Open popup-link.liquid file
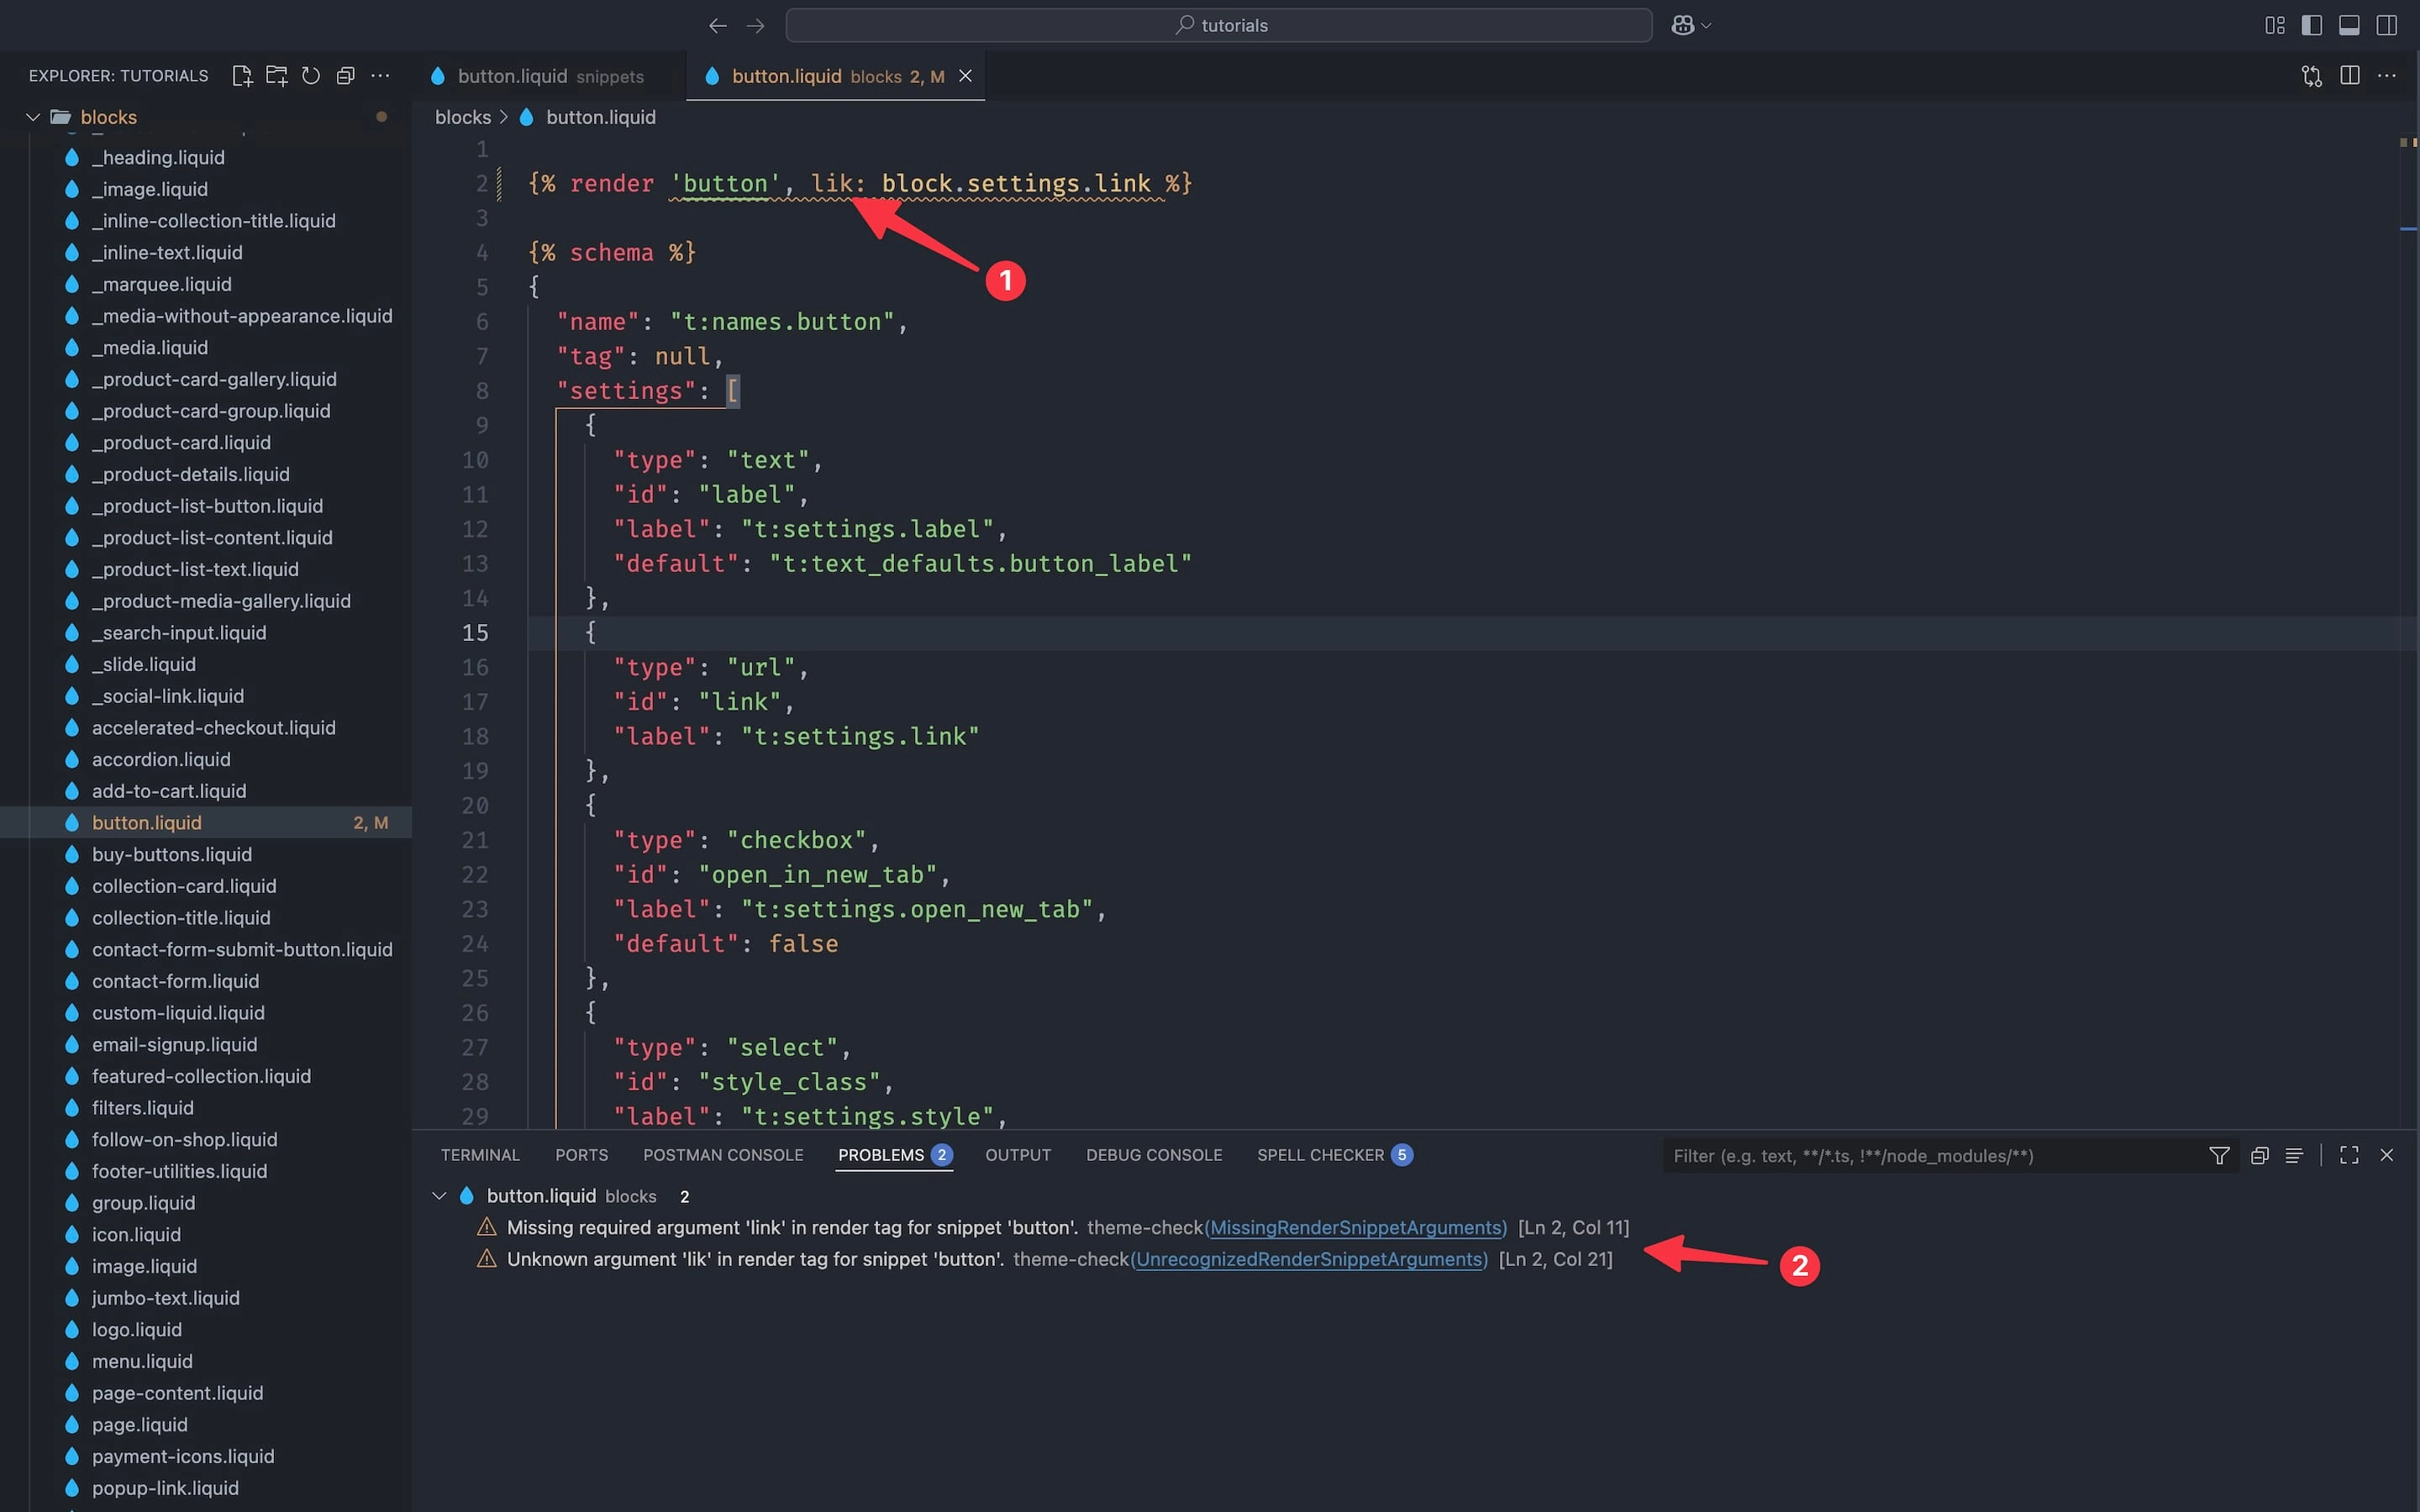This screenshot has width=2420, height=1512. [x=165, y=1488]
